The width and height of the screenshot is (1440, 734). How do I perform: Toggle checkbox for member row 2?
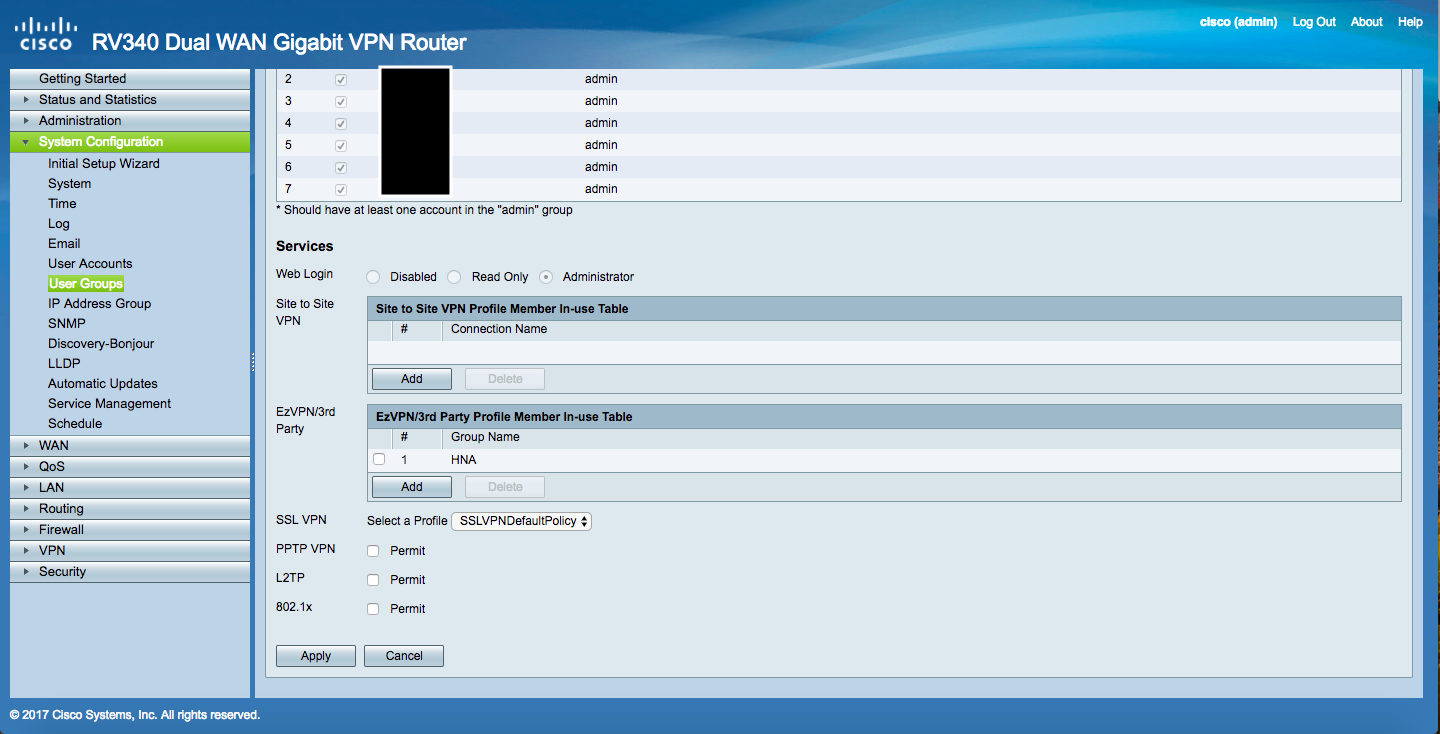pyautogui.click(x=341, y=79)
